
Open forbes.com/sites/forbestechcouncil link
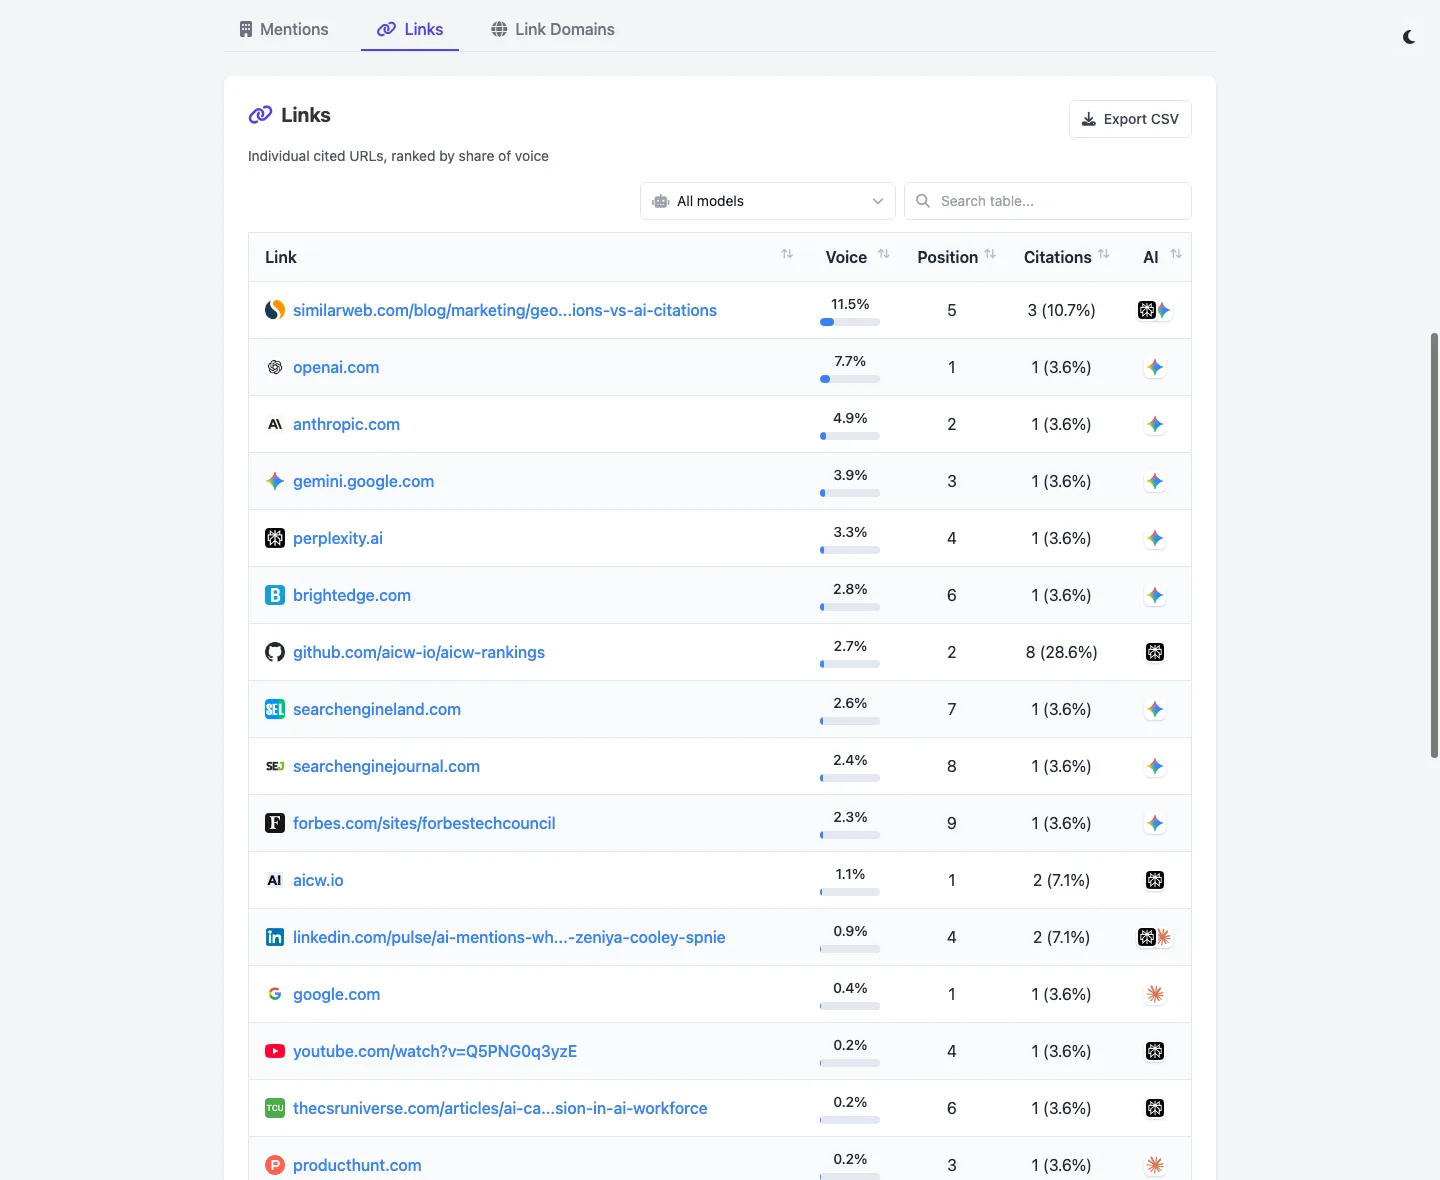pyautogui.click(x=424, y=823)
